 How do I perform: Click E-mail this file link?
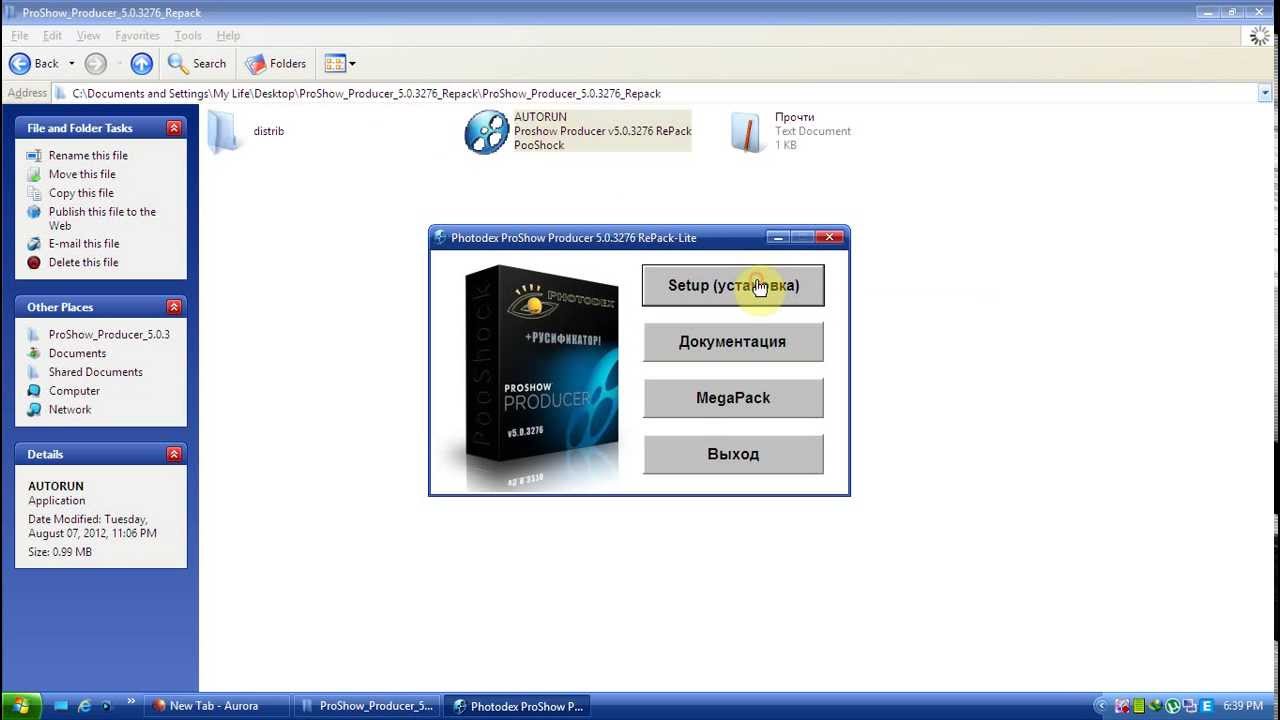tap(84, 243)
